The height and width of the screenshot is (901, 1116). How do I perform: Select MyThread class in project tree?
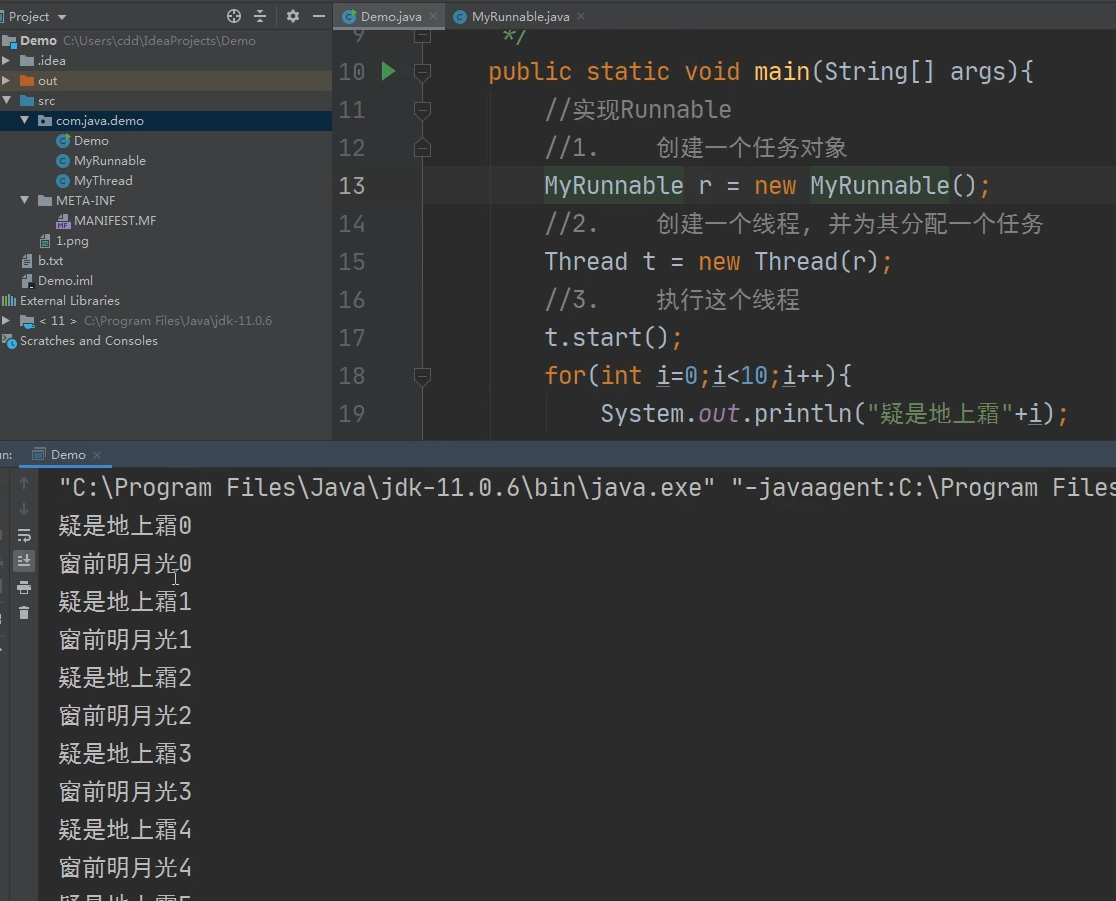click(x=102, y=181)
